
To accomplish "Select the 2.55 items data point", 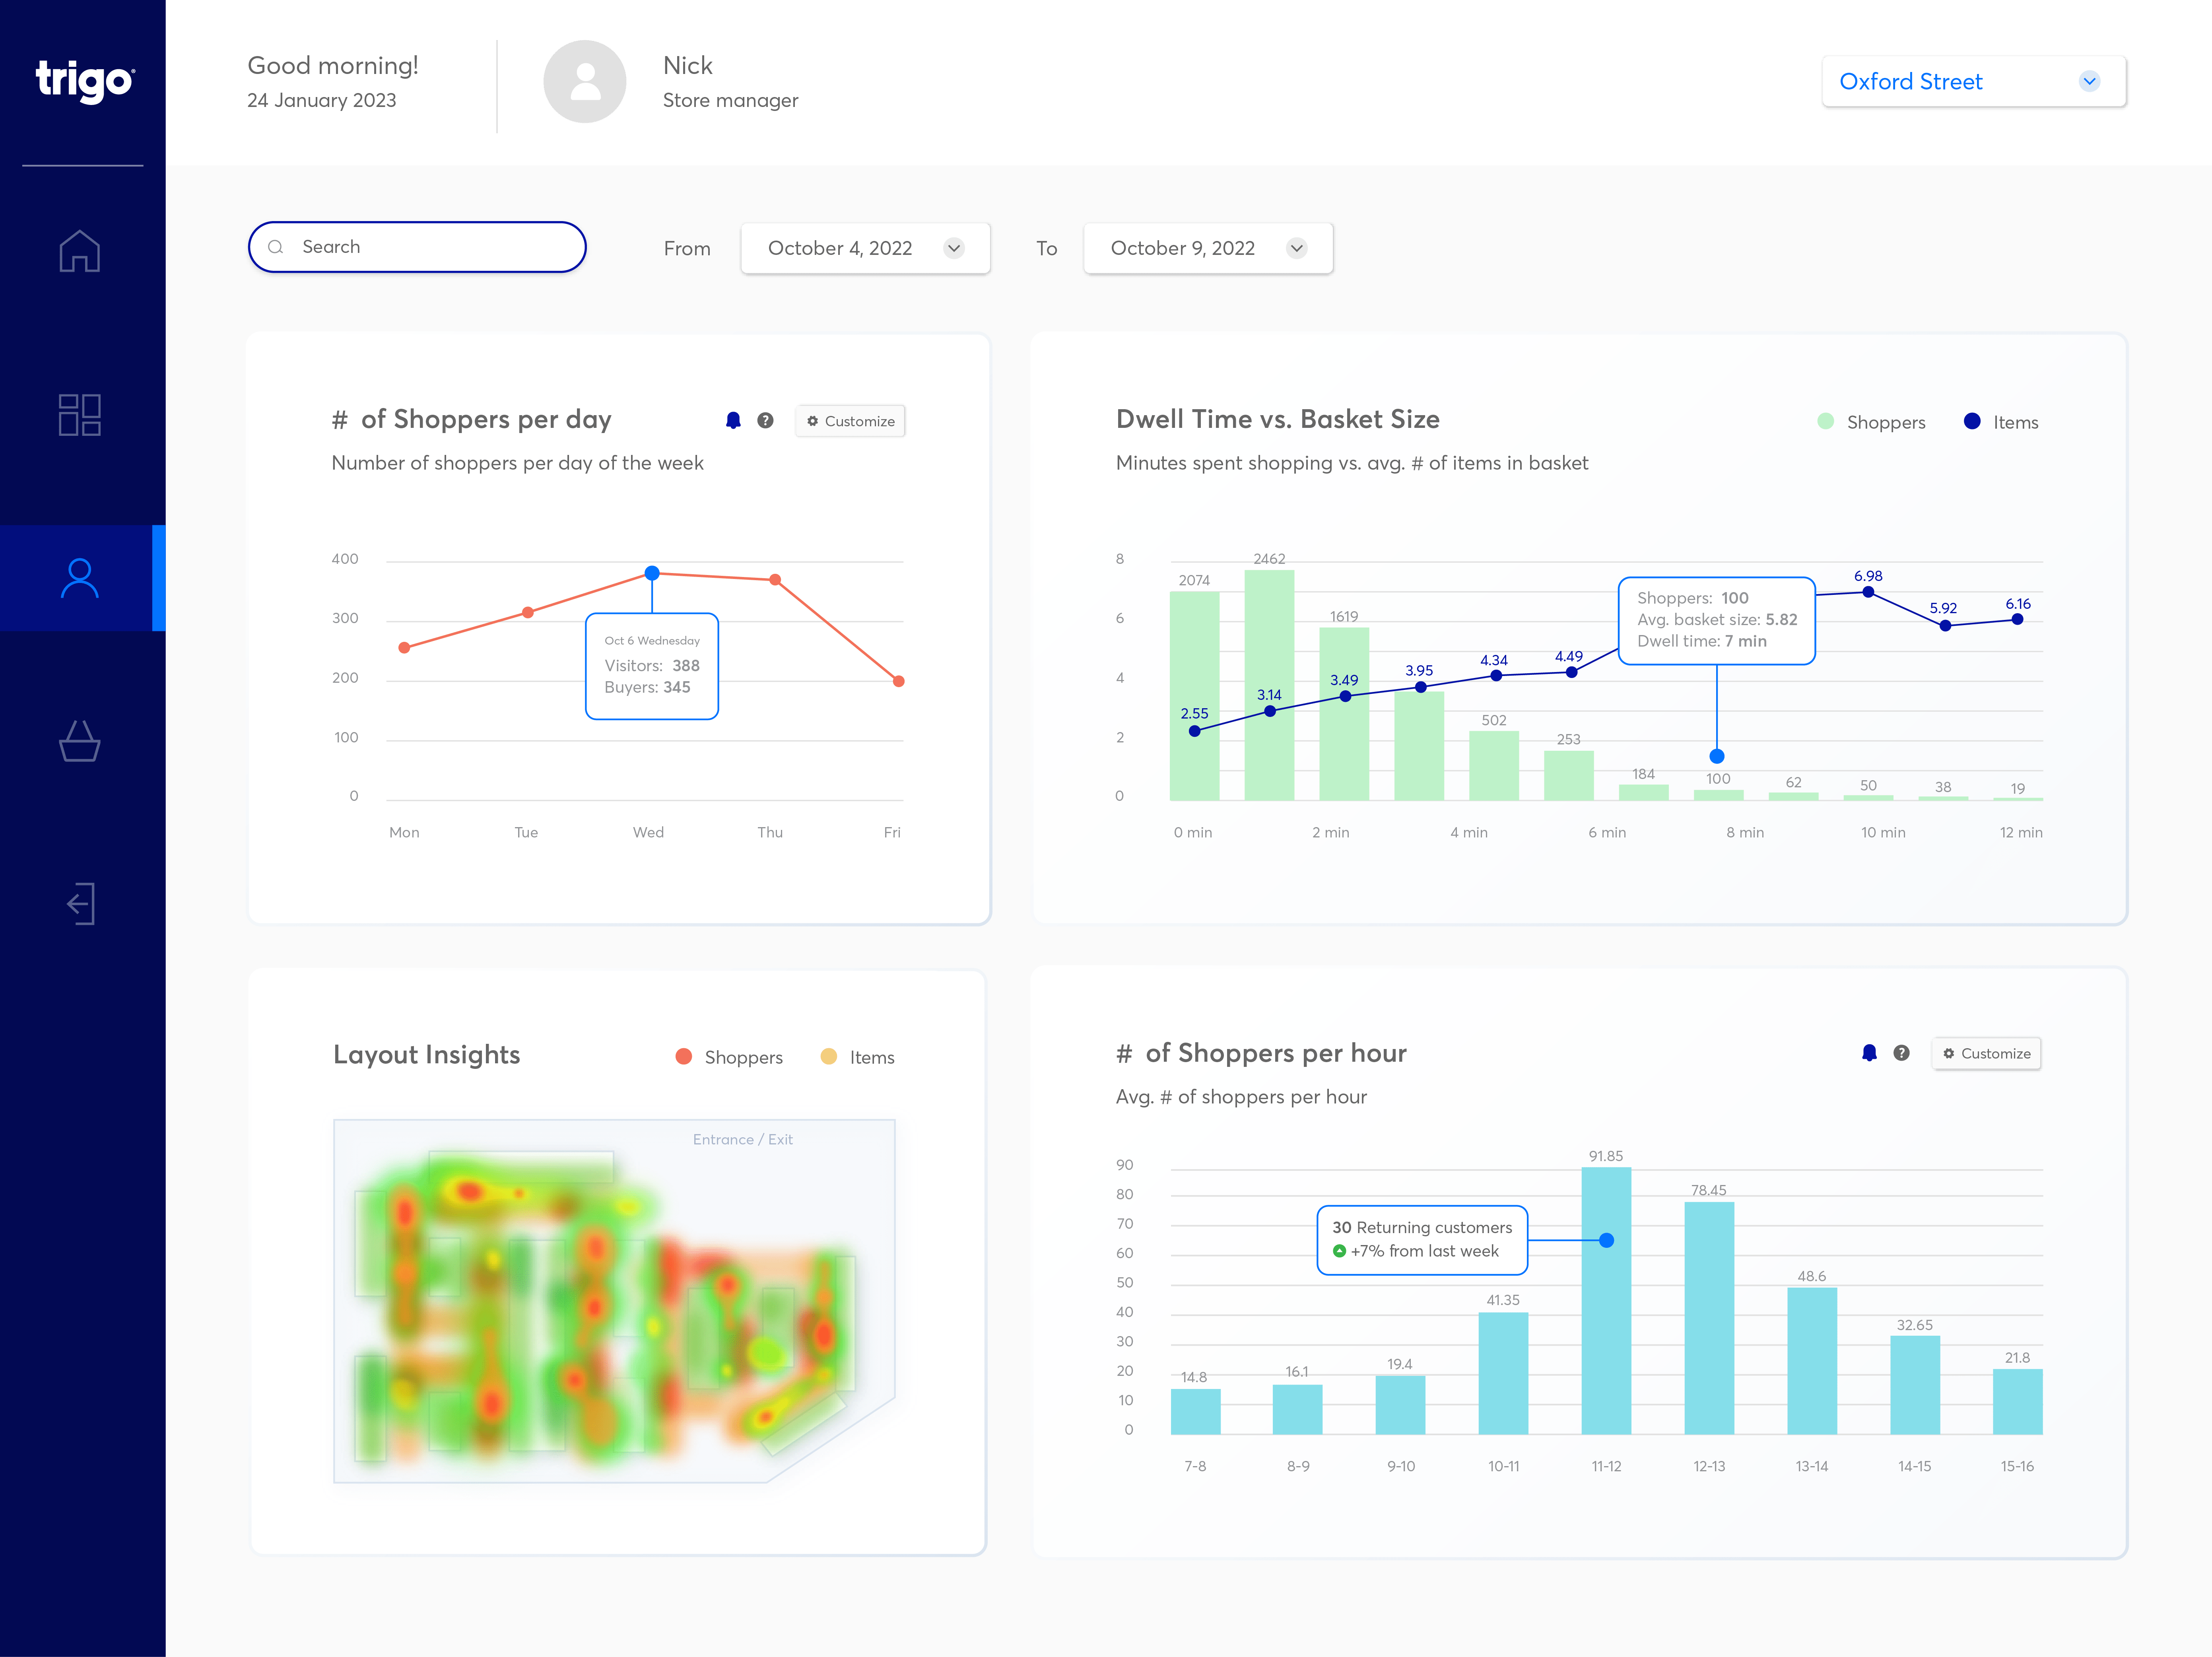I will (1194, 731).
